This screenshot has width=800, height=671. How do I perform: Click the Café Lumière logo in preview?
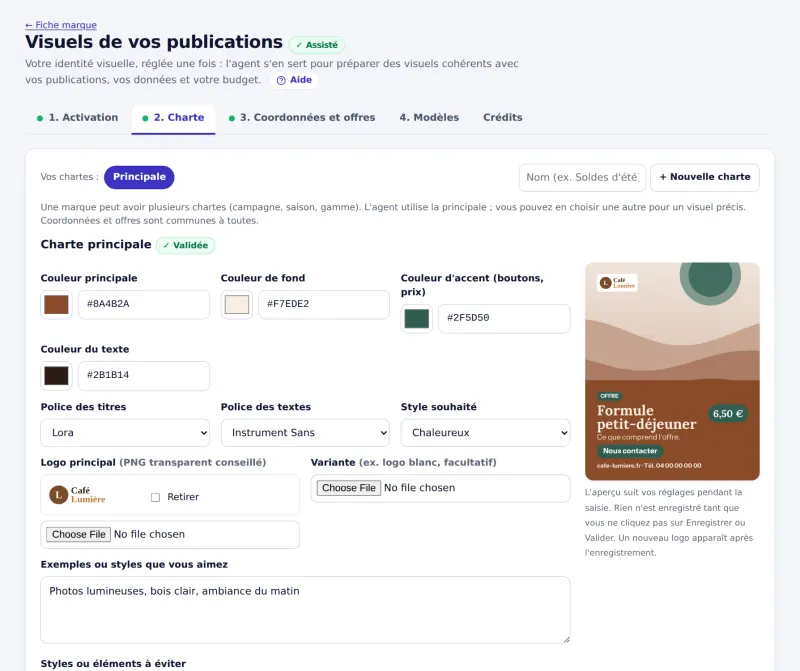point(617,283)
